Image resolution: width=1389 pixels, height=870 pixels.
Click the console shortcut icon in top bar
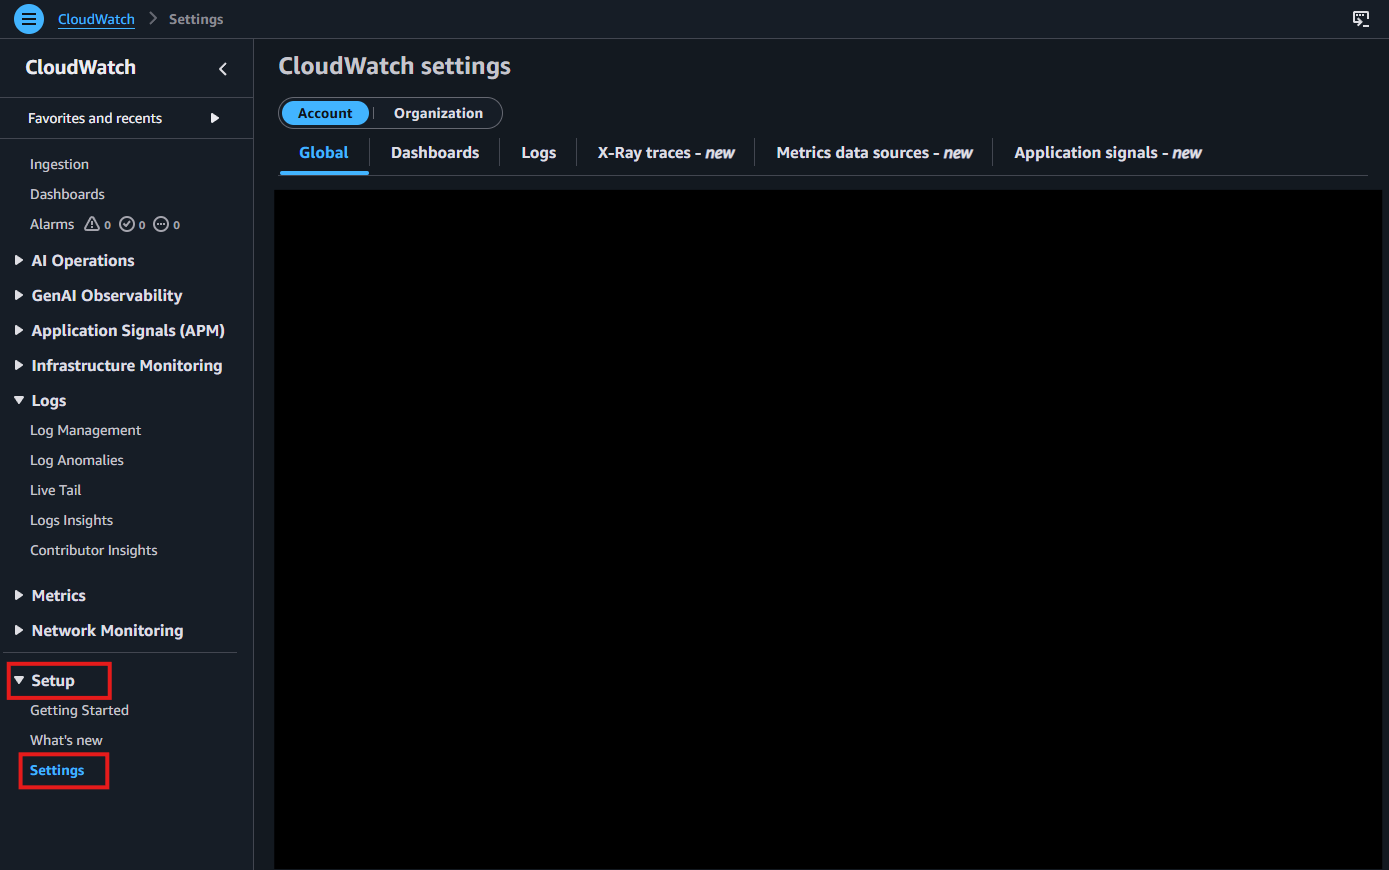(x=1361, y=18)
